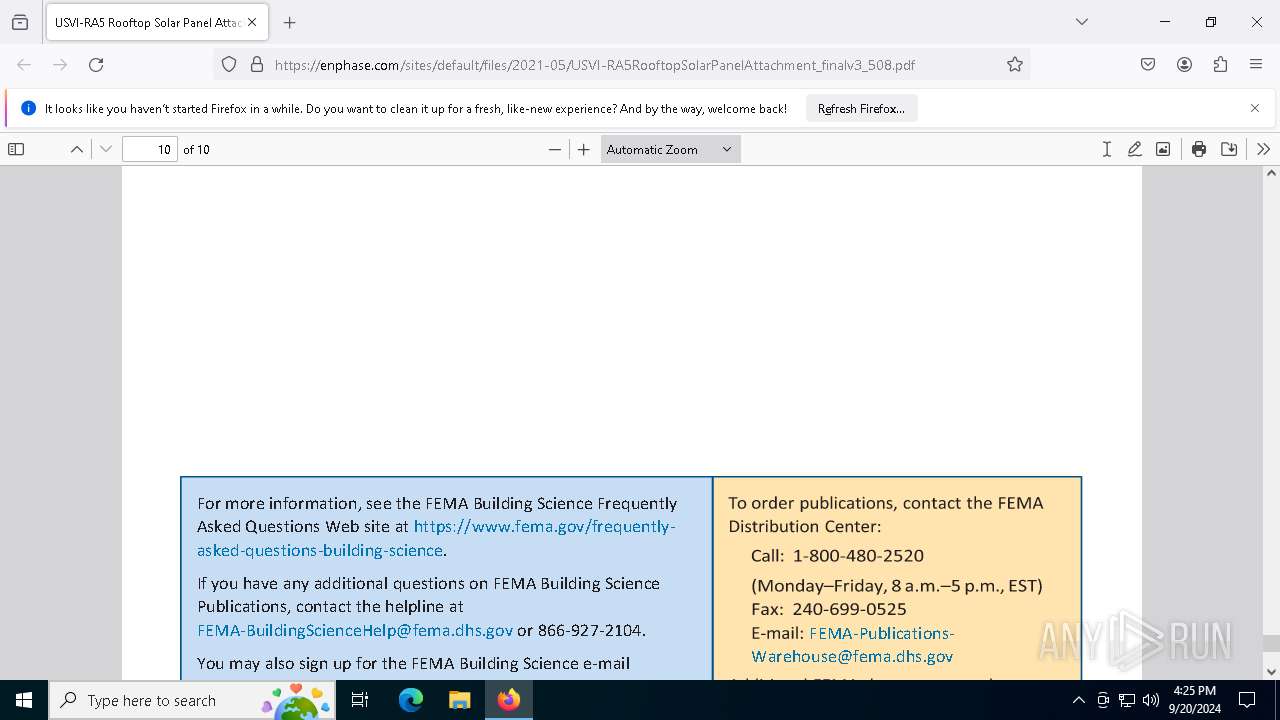The image size is (1280, 720).
Task: Click the Fax: 240-699-0525 text
Action: [x=829, y=608]
